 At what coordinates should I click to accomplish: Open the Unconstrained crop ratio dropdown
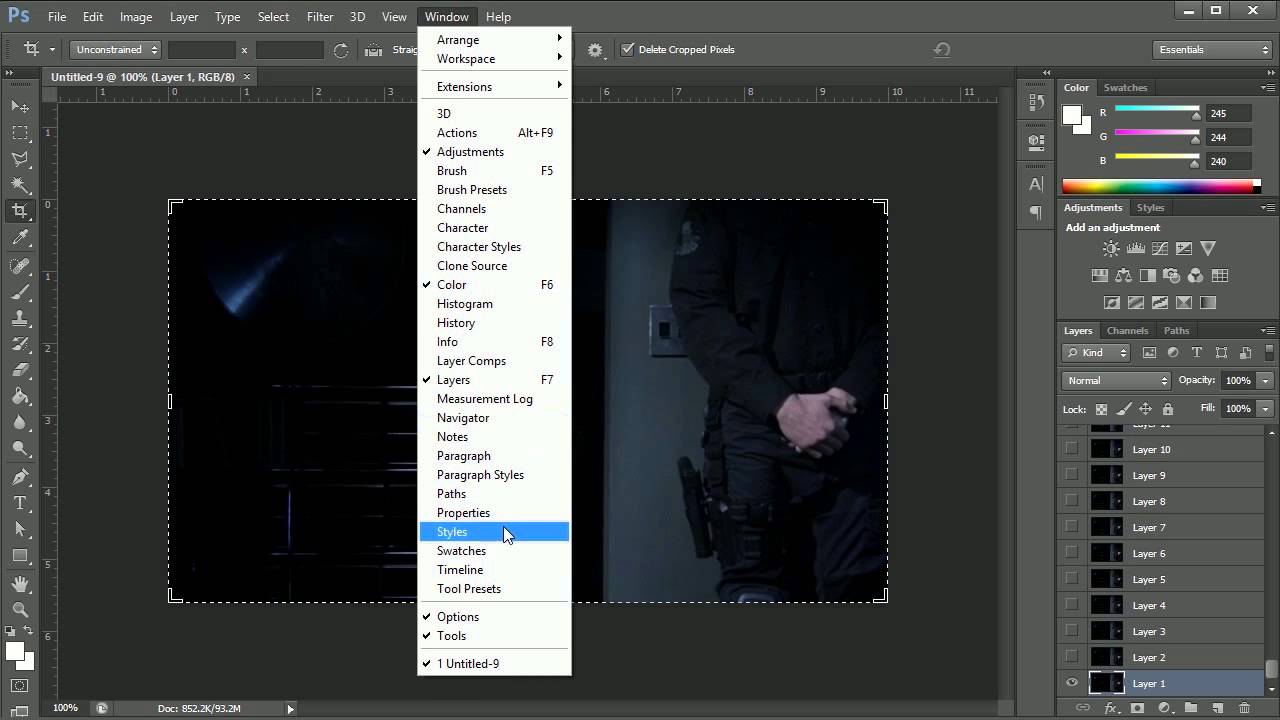(116, 49)
